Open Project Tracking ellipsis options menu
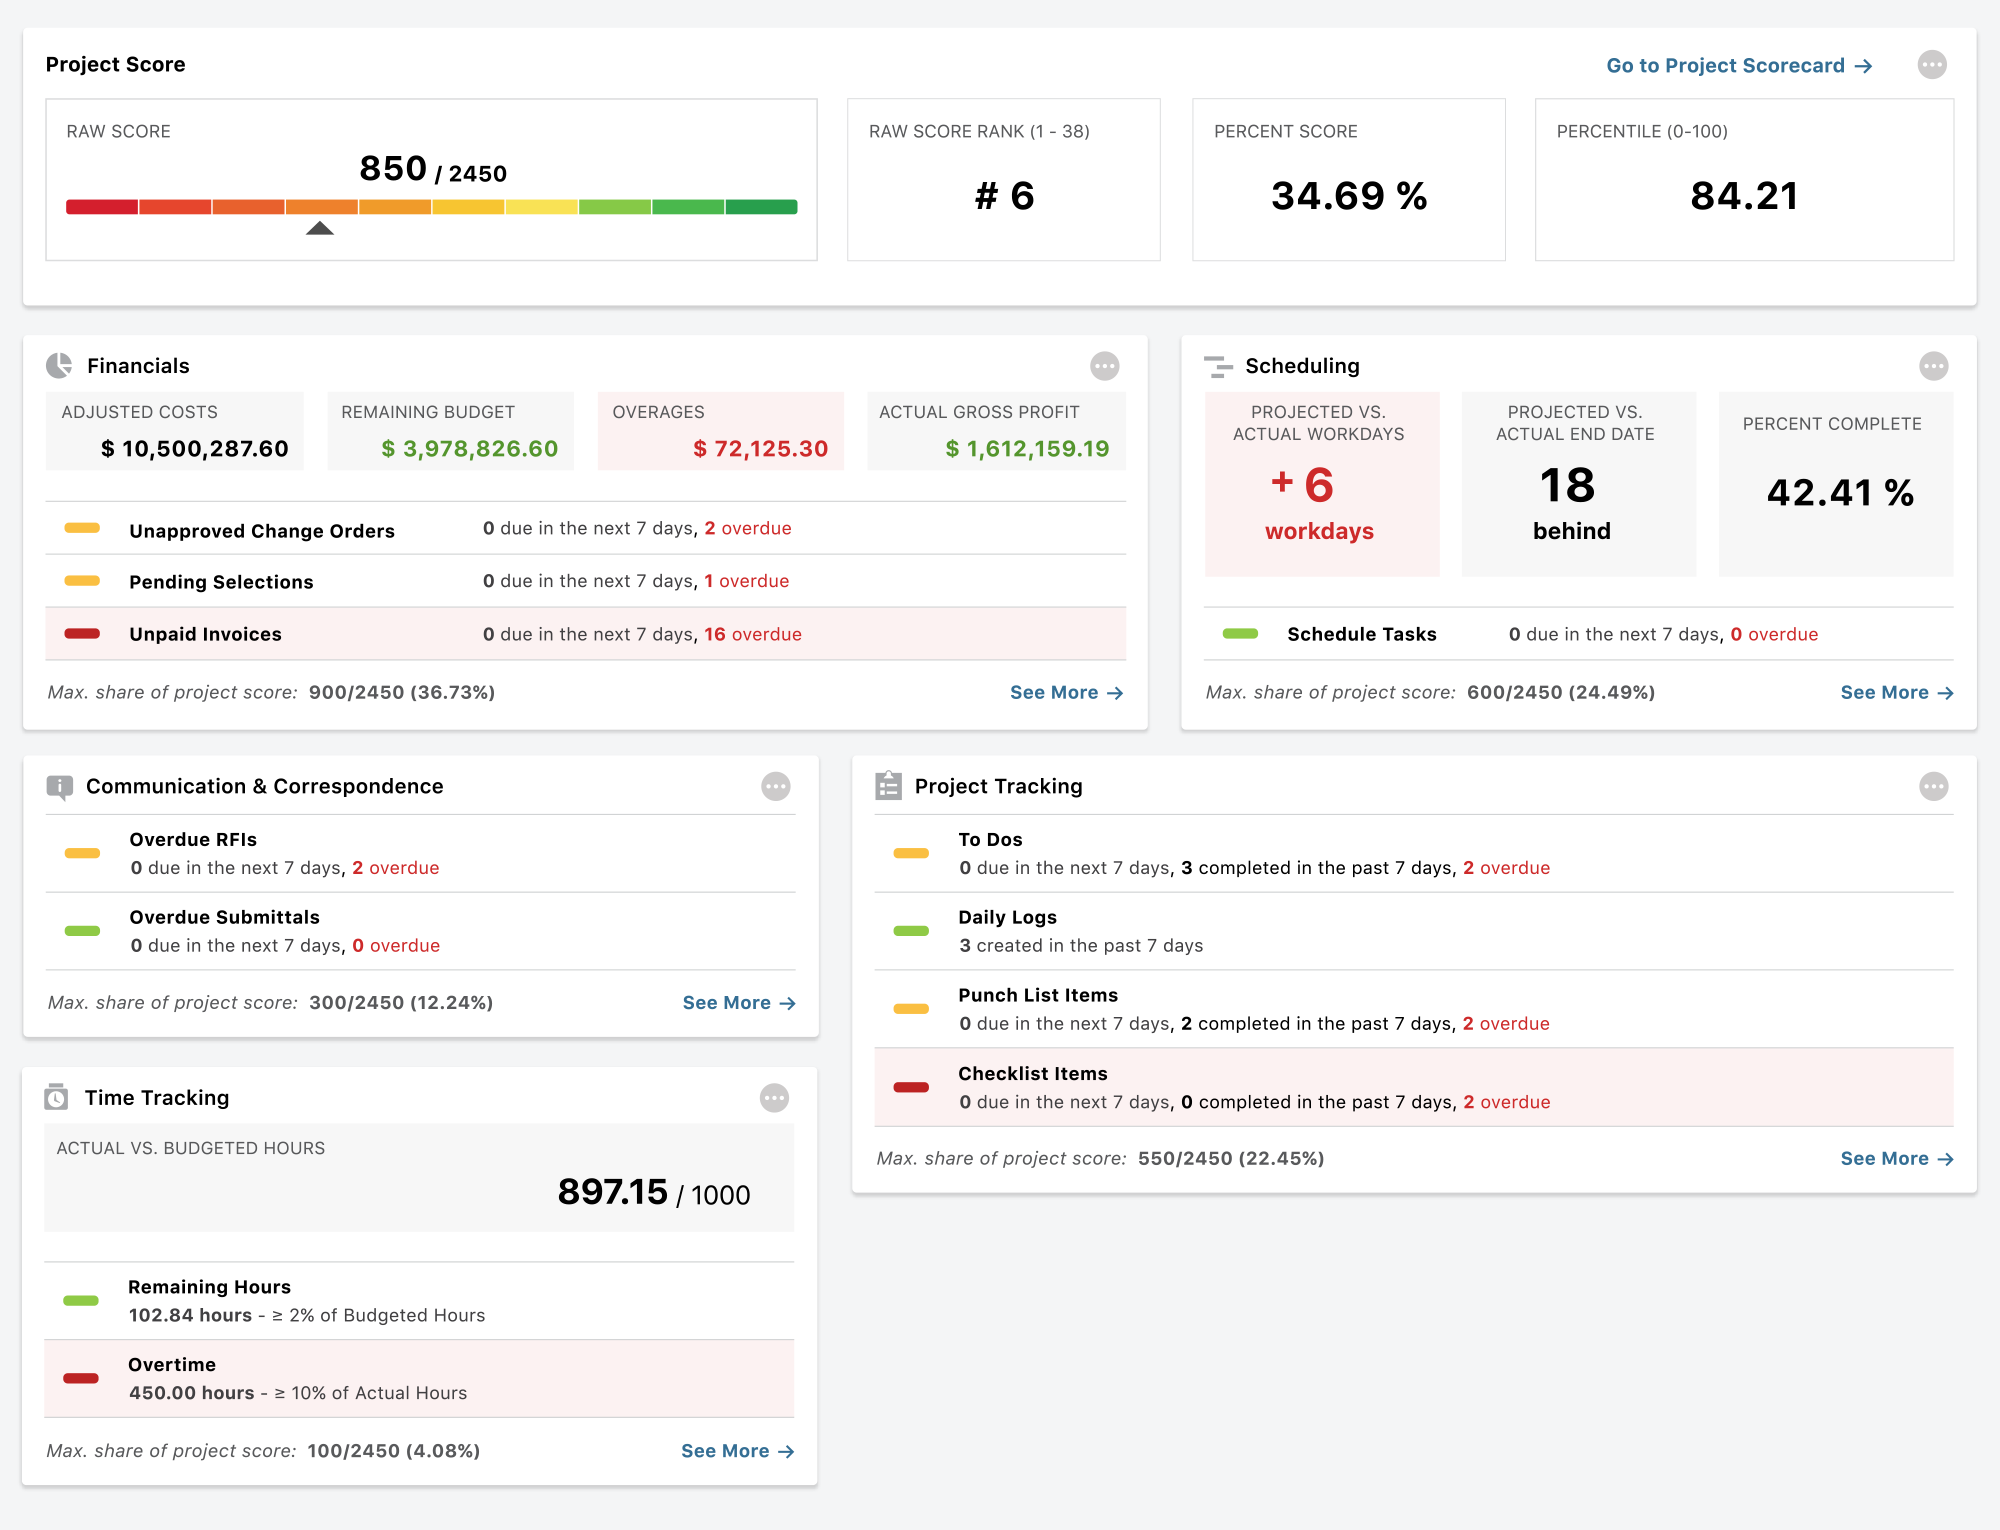Image resolution: width=2000 pixels, height=1530 pixels. point(1933,787)
